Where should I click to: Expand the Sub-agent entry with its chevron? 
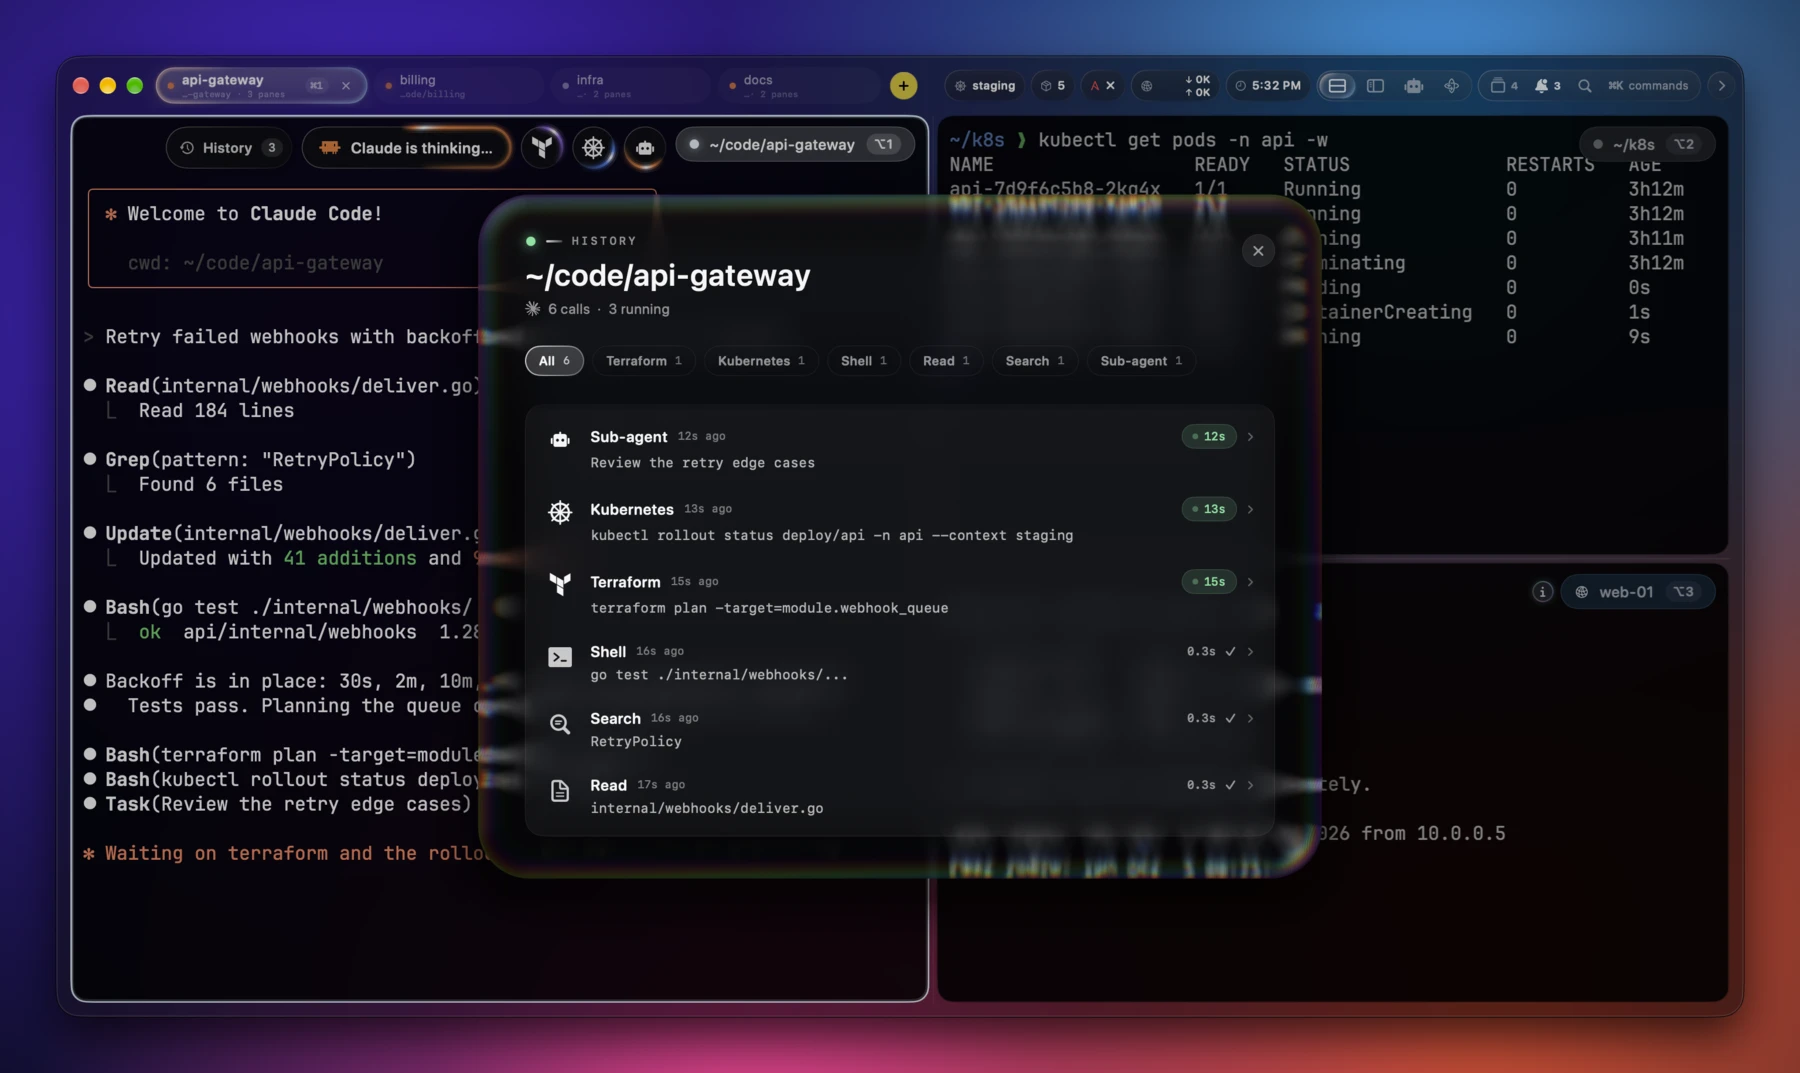click(1250, 437)
